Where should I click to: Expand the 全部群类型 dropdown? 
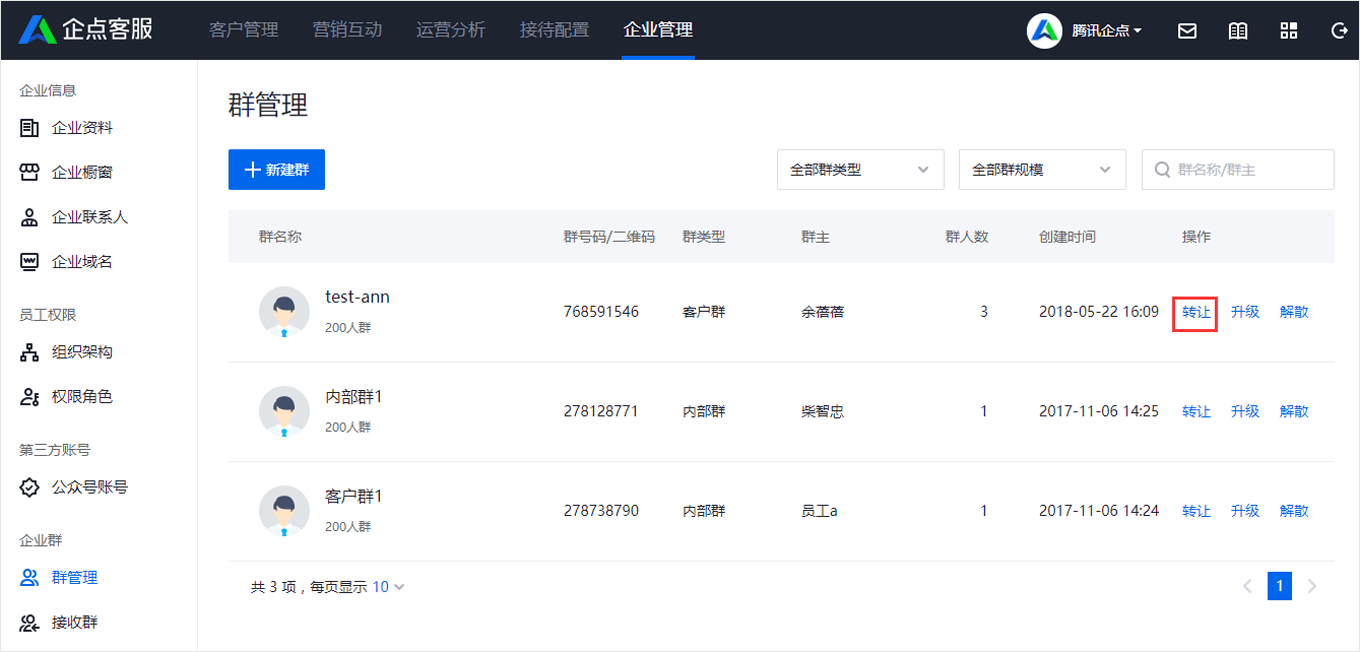[861, 170]
